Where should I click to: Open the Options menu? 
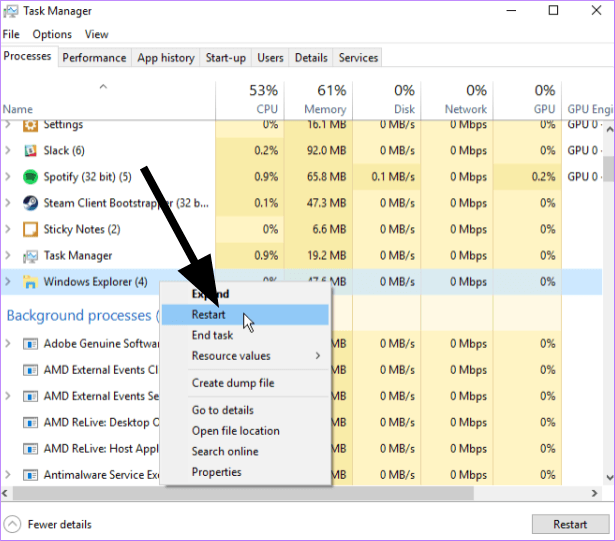(52, 35)
